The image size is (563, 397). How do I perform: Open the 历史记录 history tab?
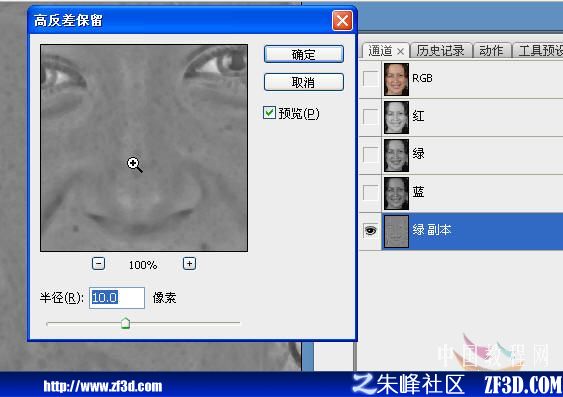click(440, 51)
